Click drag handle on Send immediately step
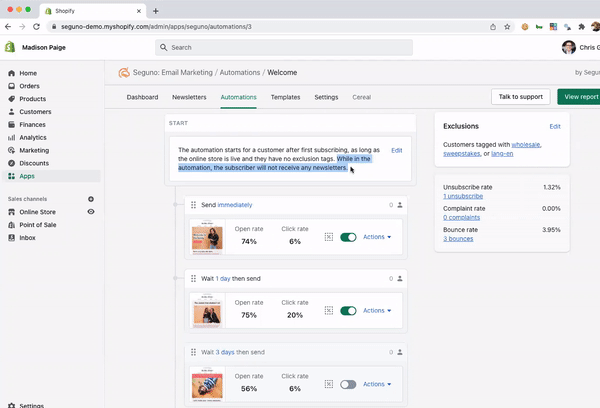 pyautogui.click(x=193, y=205)
